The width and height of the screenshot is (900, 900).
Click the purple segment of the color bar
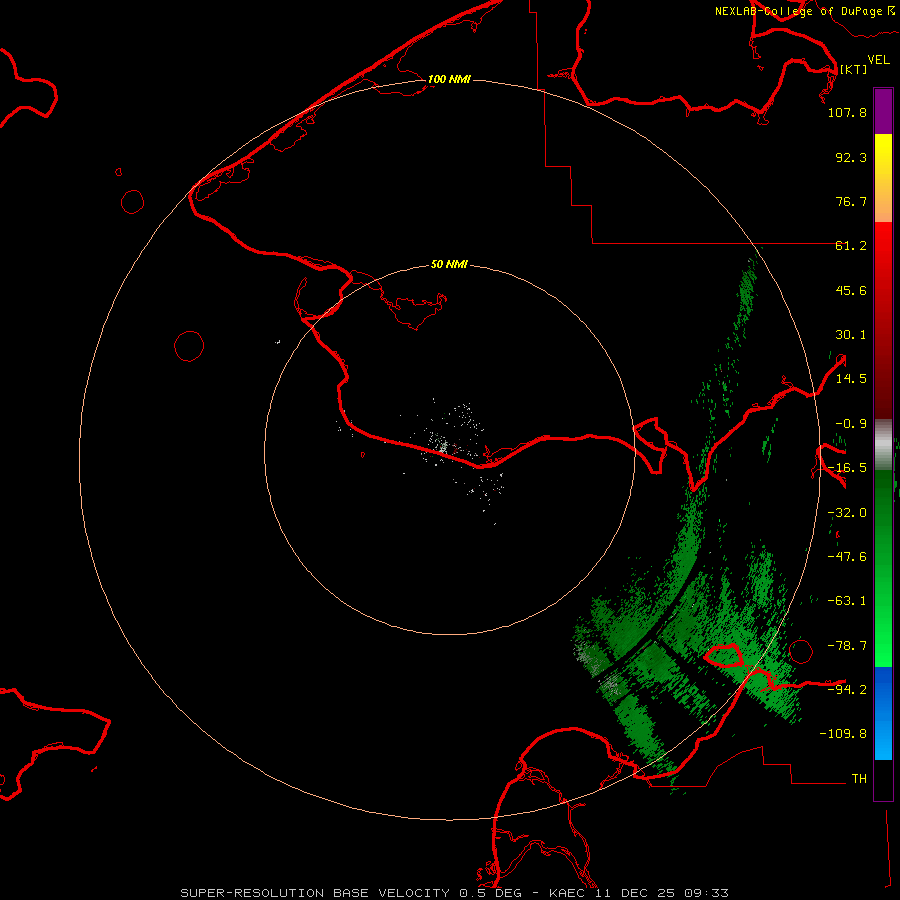[883, 111]
